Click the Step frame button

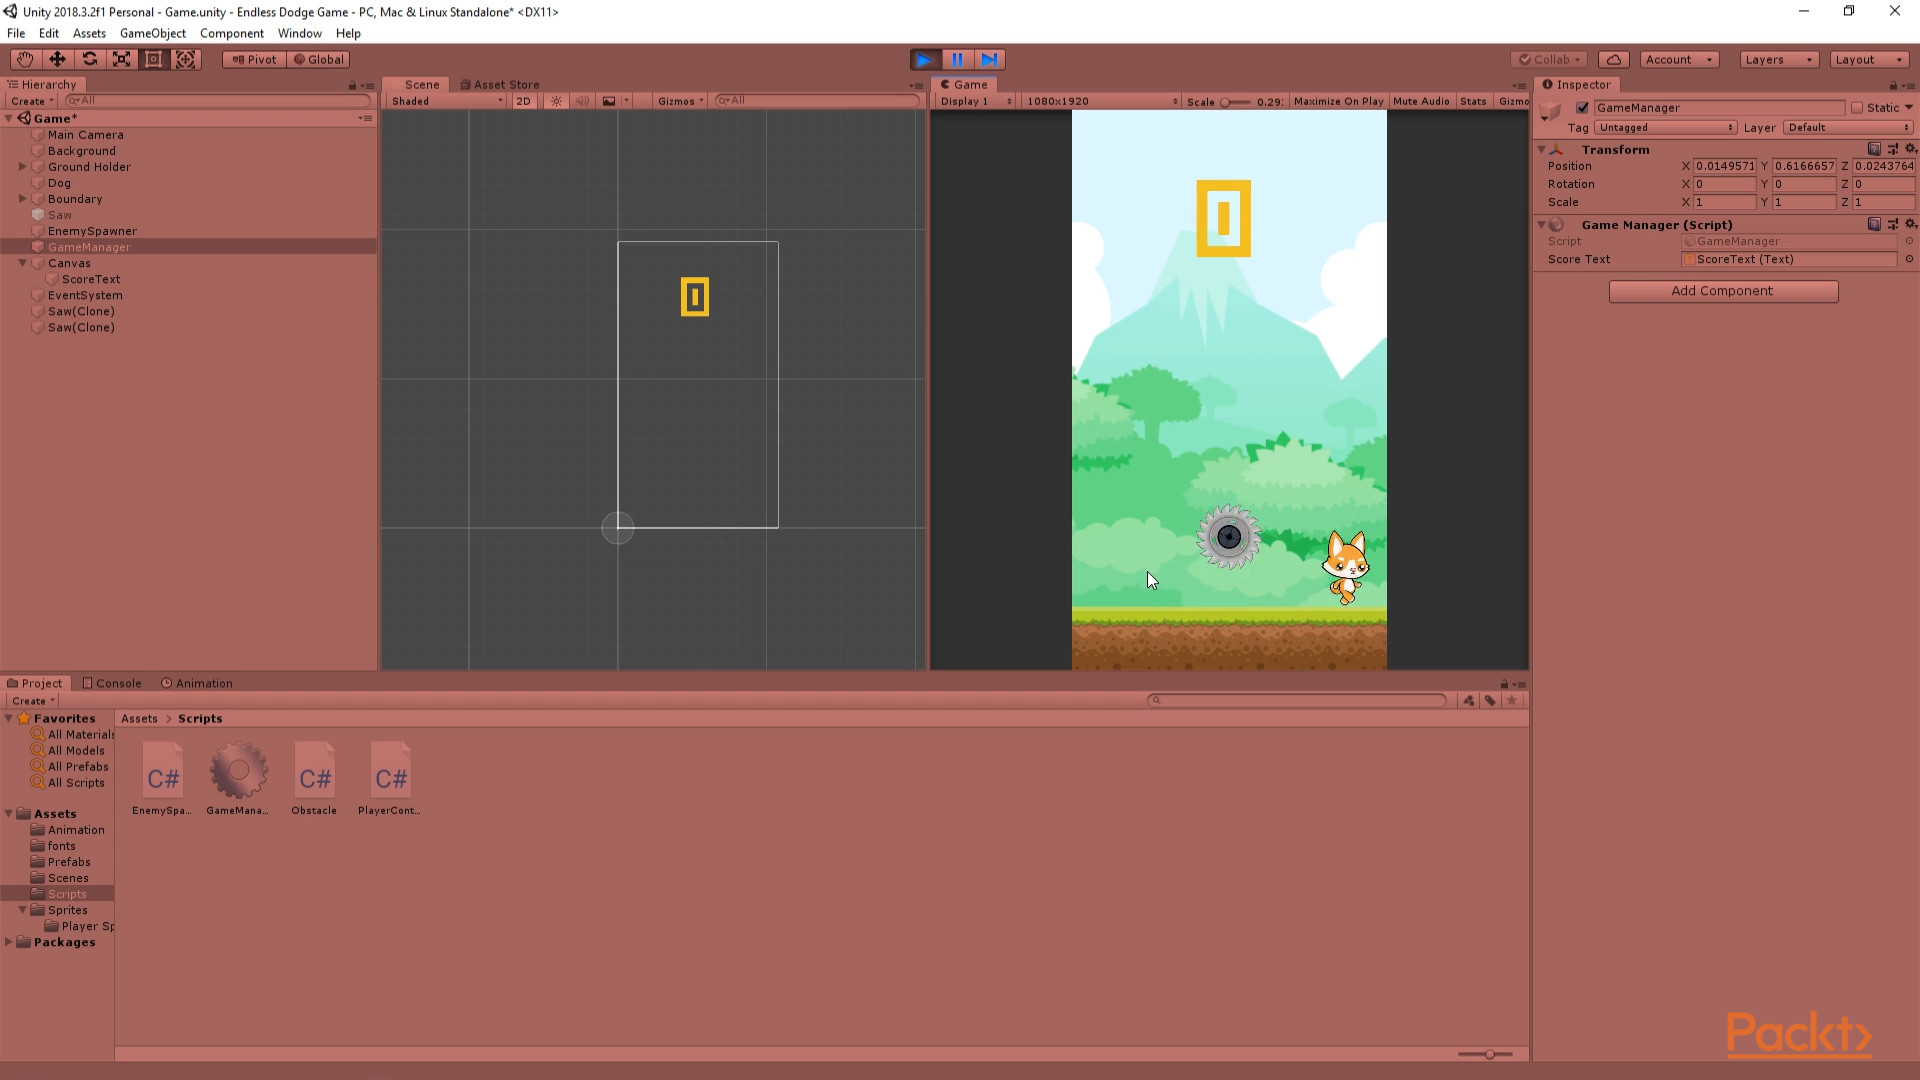989,59
